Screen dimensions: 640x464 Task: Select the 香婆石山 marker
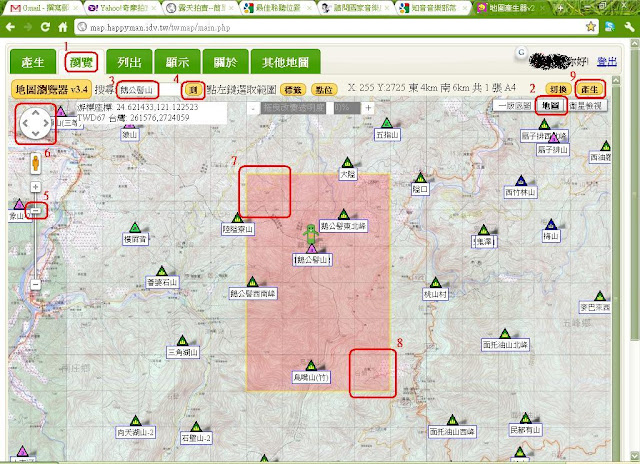tap(162, 270)
